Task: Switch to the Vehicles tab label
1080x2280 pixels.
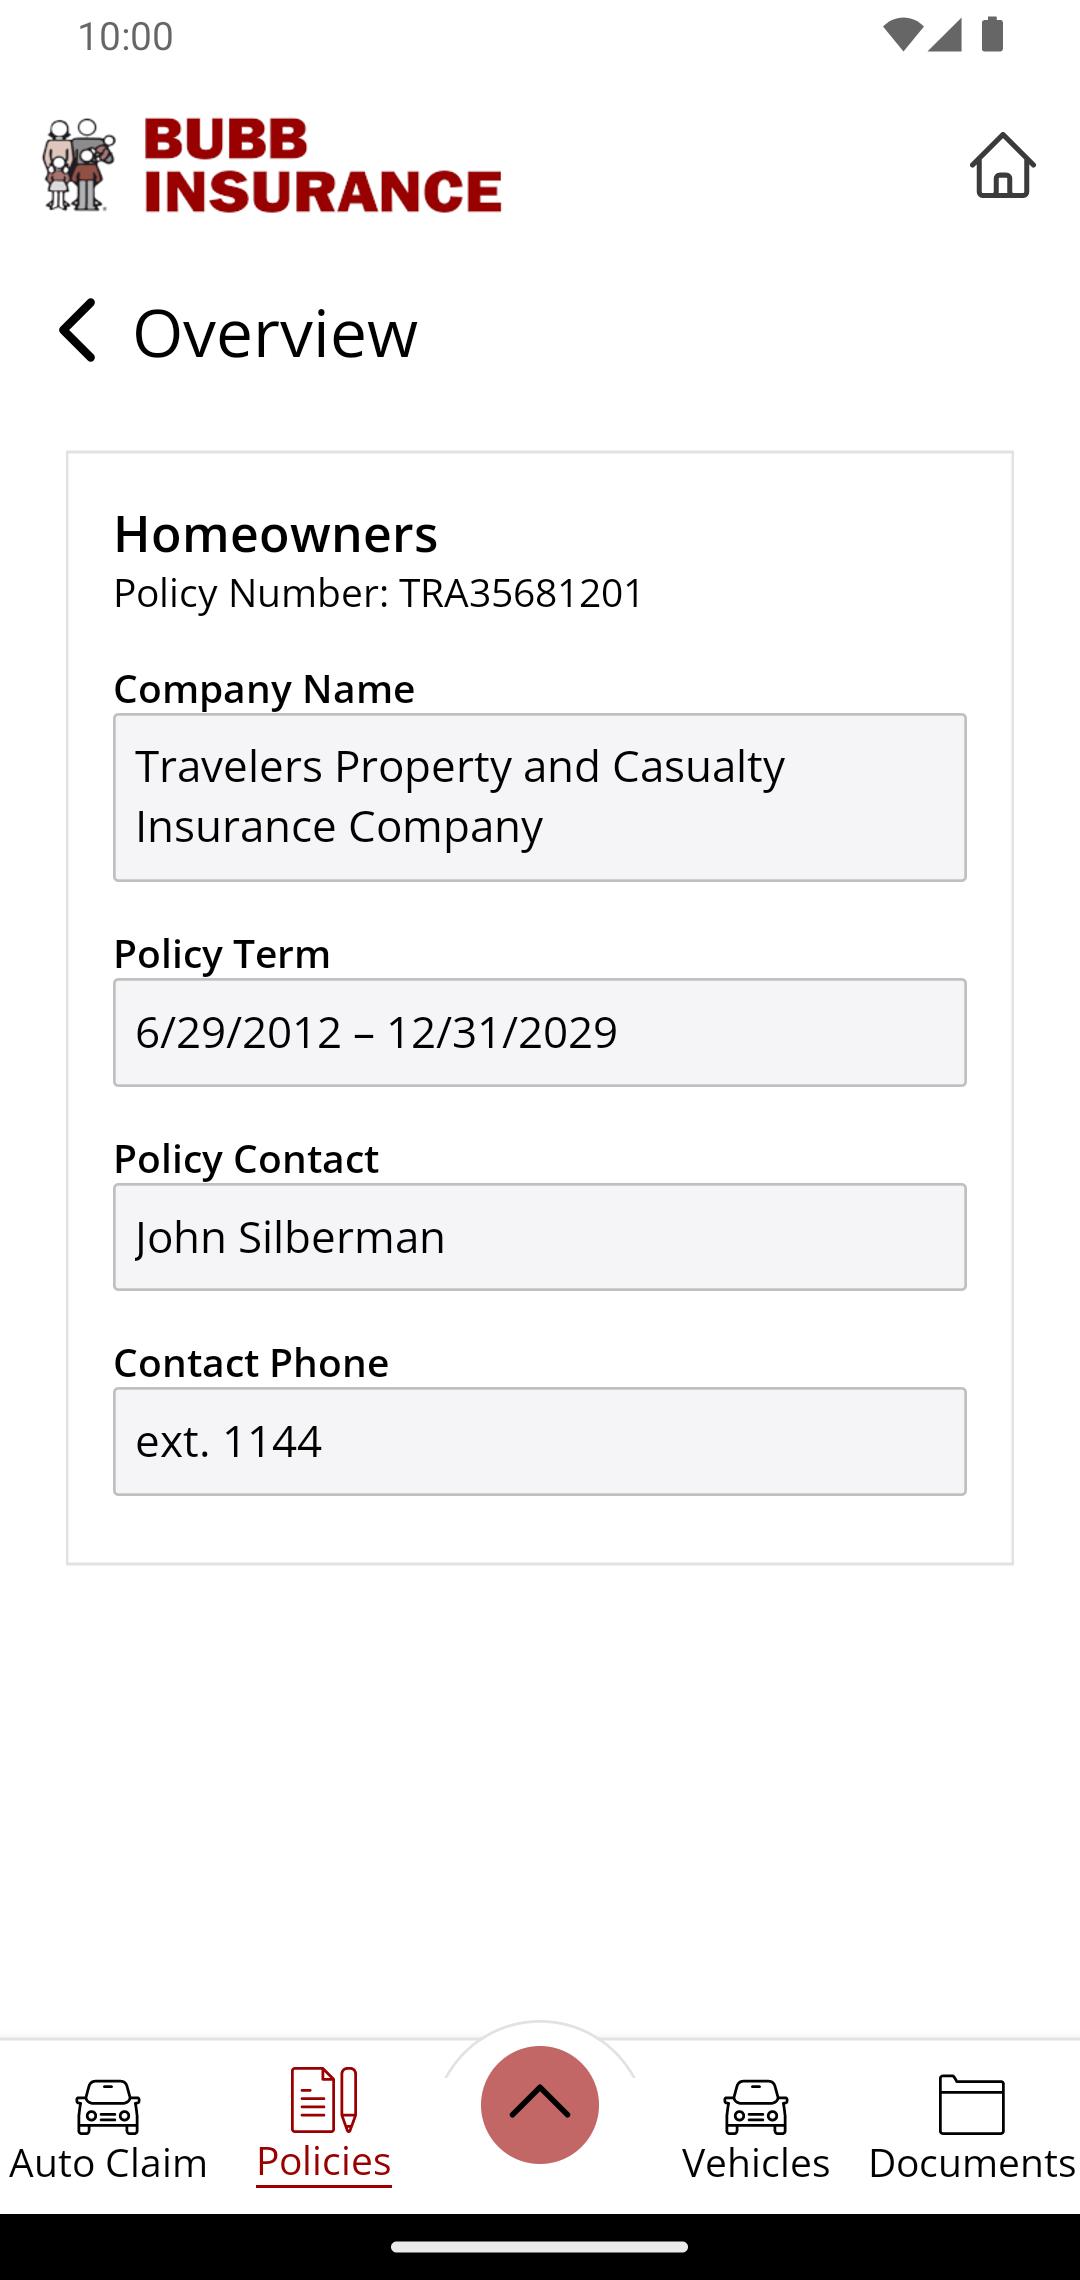Action: [x=756, y=2163]
